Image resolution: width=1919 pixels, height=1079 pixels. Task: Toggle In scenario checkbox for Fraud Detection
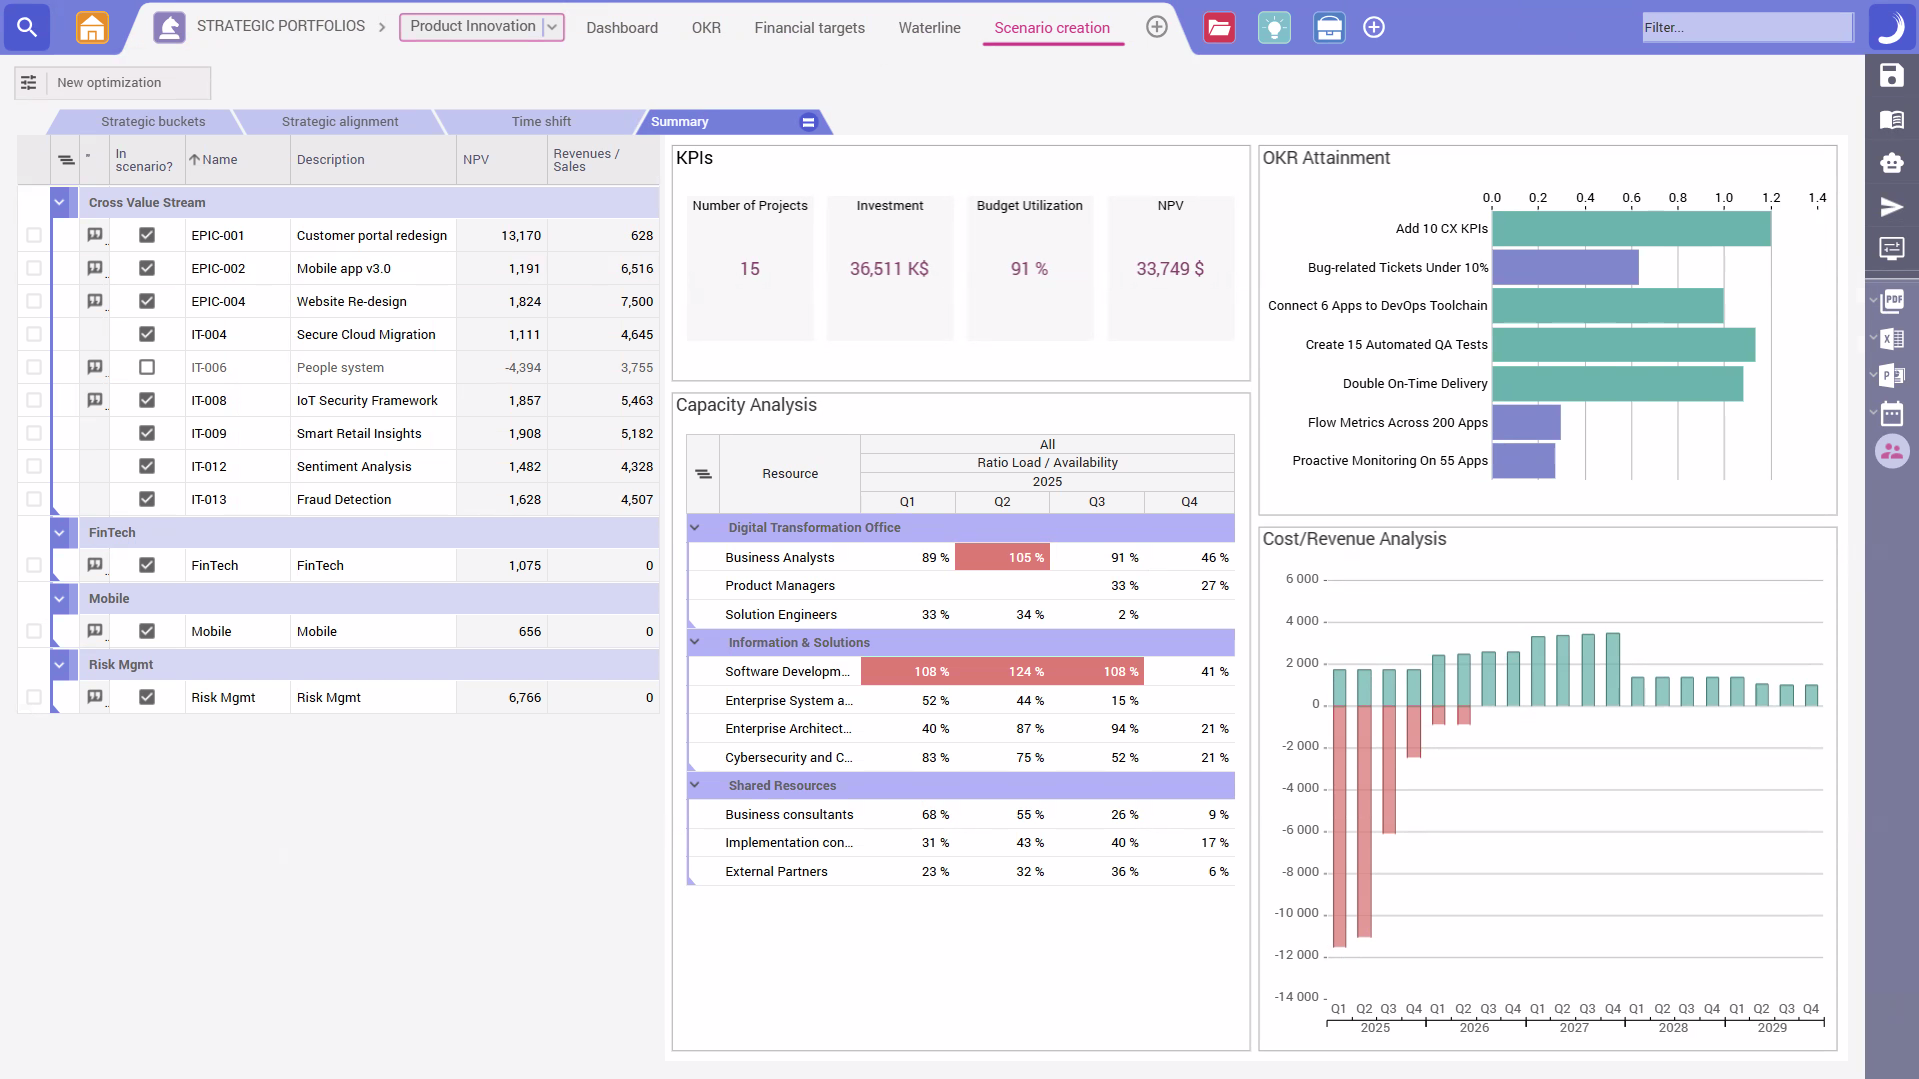(x=147, y=499)
